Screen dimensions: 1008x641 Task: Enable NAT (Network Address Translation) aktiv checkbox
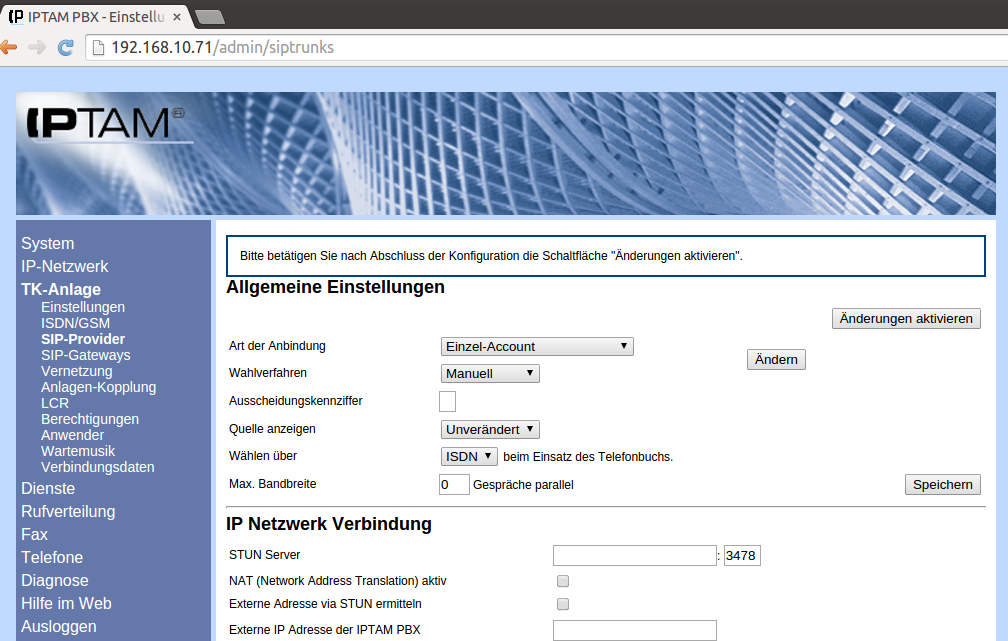pos(563,580)
